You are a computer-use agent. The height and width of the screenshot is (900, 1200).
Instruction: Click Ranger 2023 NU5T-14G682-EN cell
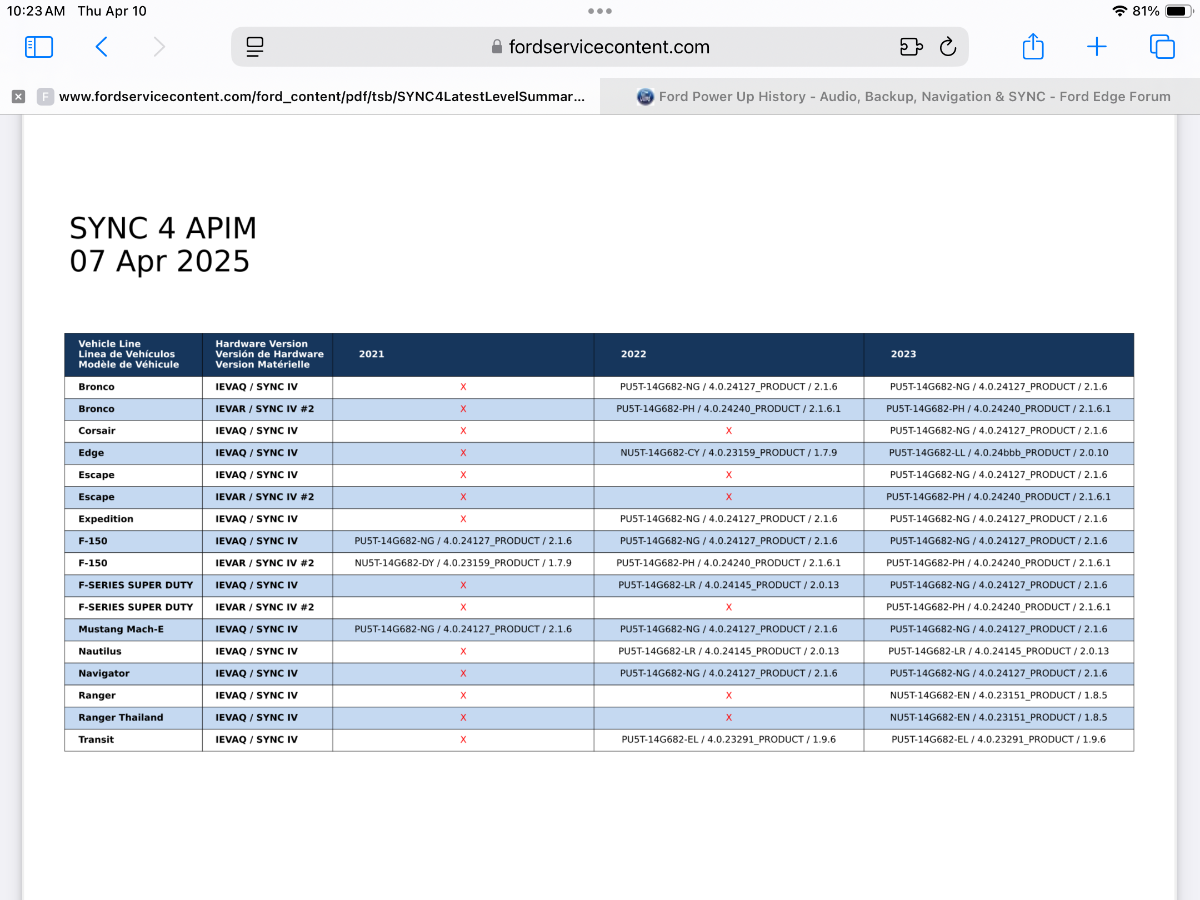tap(999, 695)
